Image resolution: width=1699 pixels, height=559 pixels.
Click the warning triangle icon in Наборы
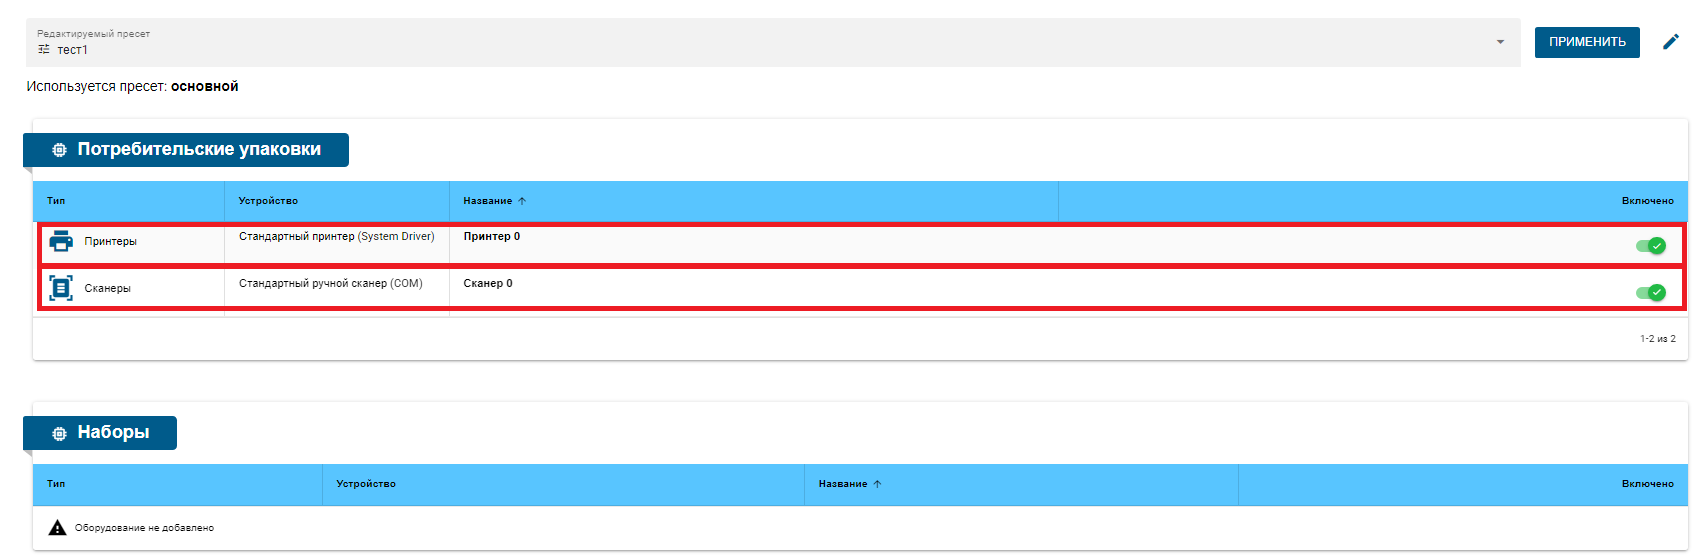[57, 527]
